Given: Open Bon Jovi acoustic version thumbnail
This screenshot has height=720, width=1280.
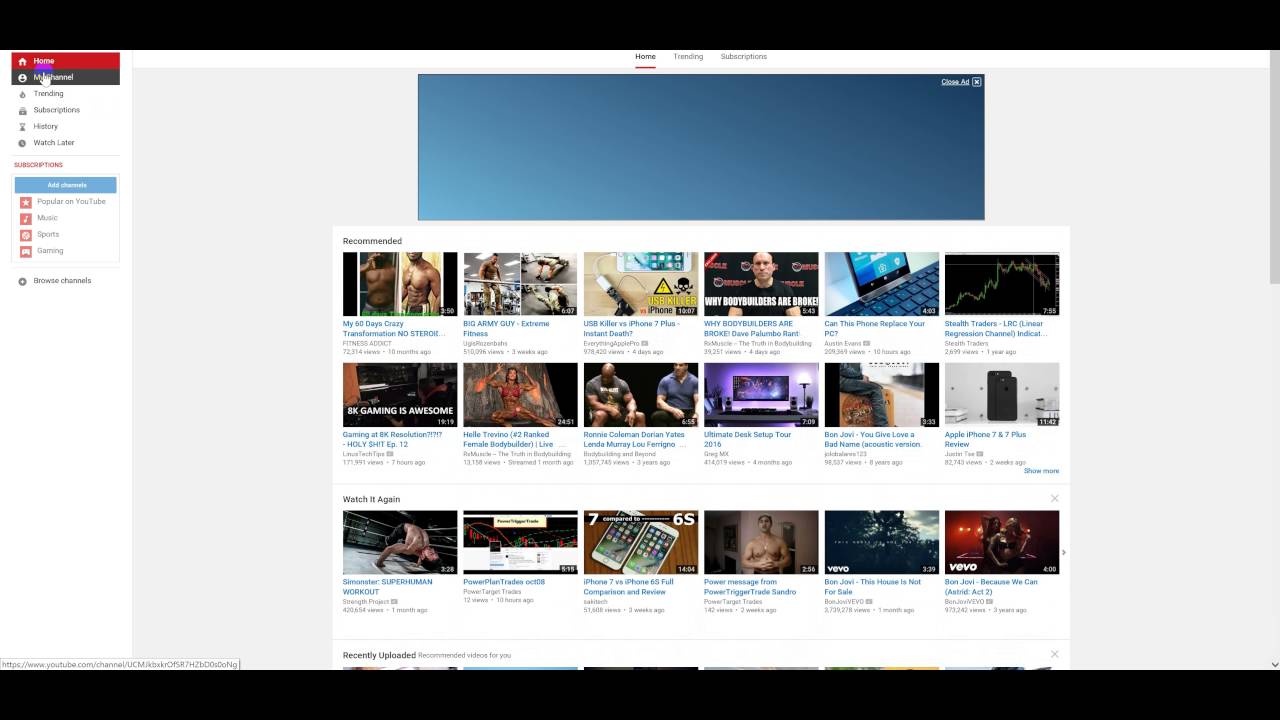Looking at the screenshot, I should [882, 395].
